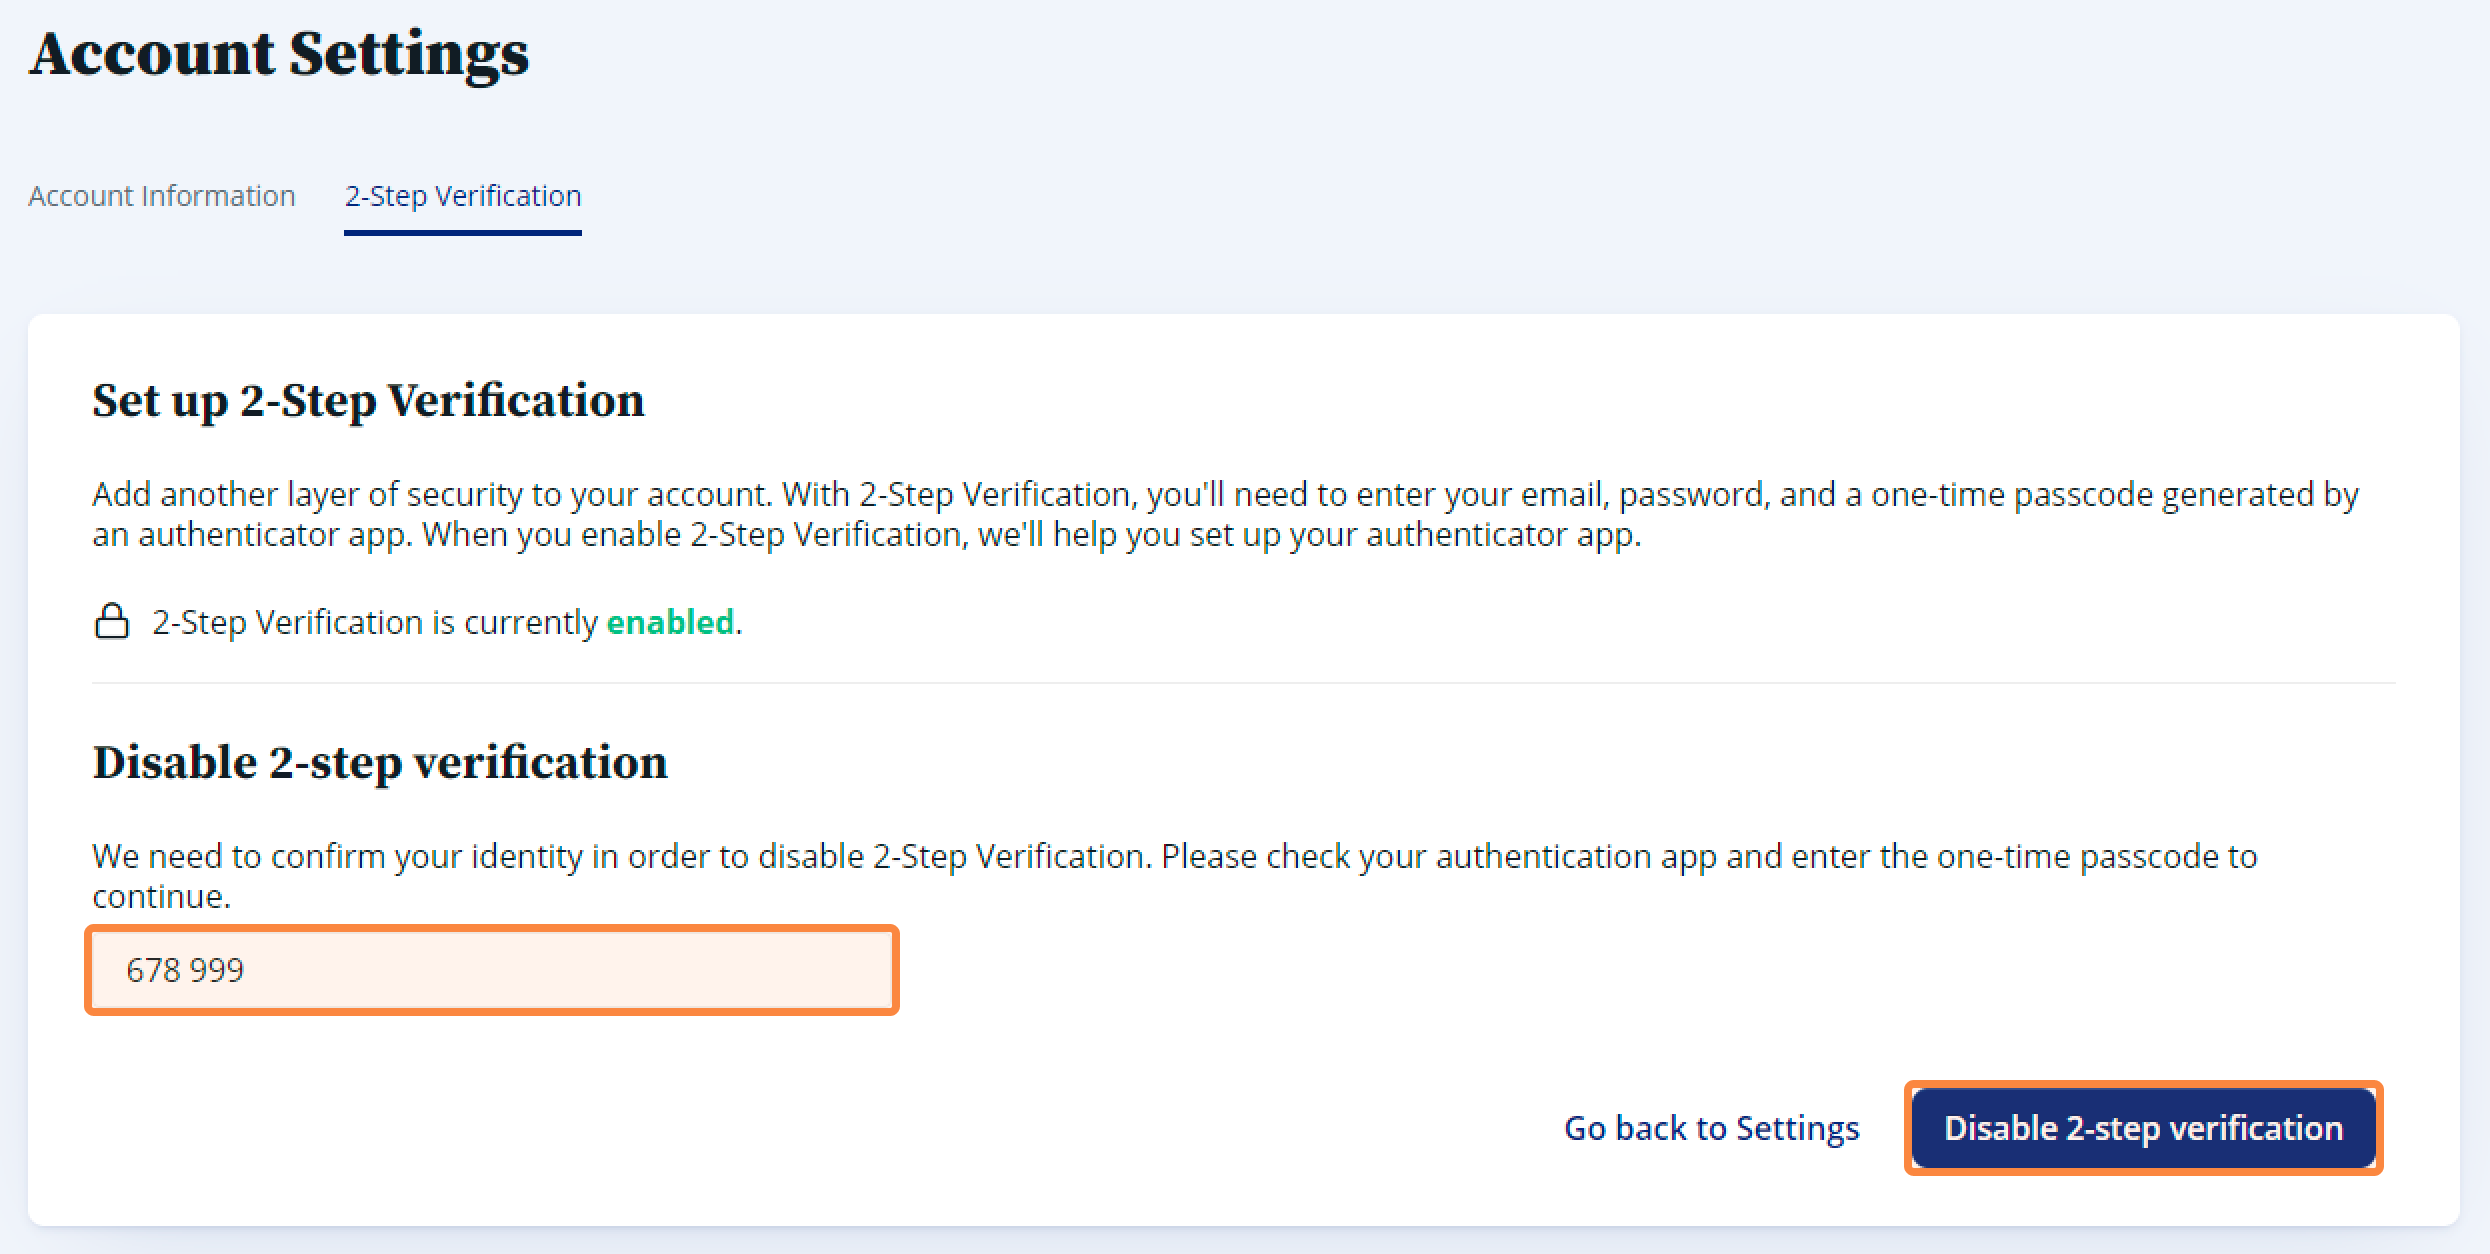Click the blank card area left of Go back to Settings
Viewport: 2490px width, 1254px height.
(x=800, y=1128)
